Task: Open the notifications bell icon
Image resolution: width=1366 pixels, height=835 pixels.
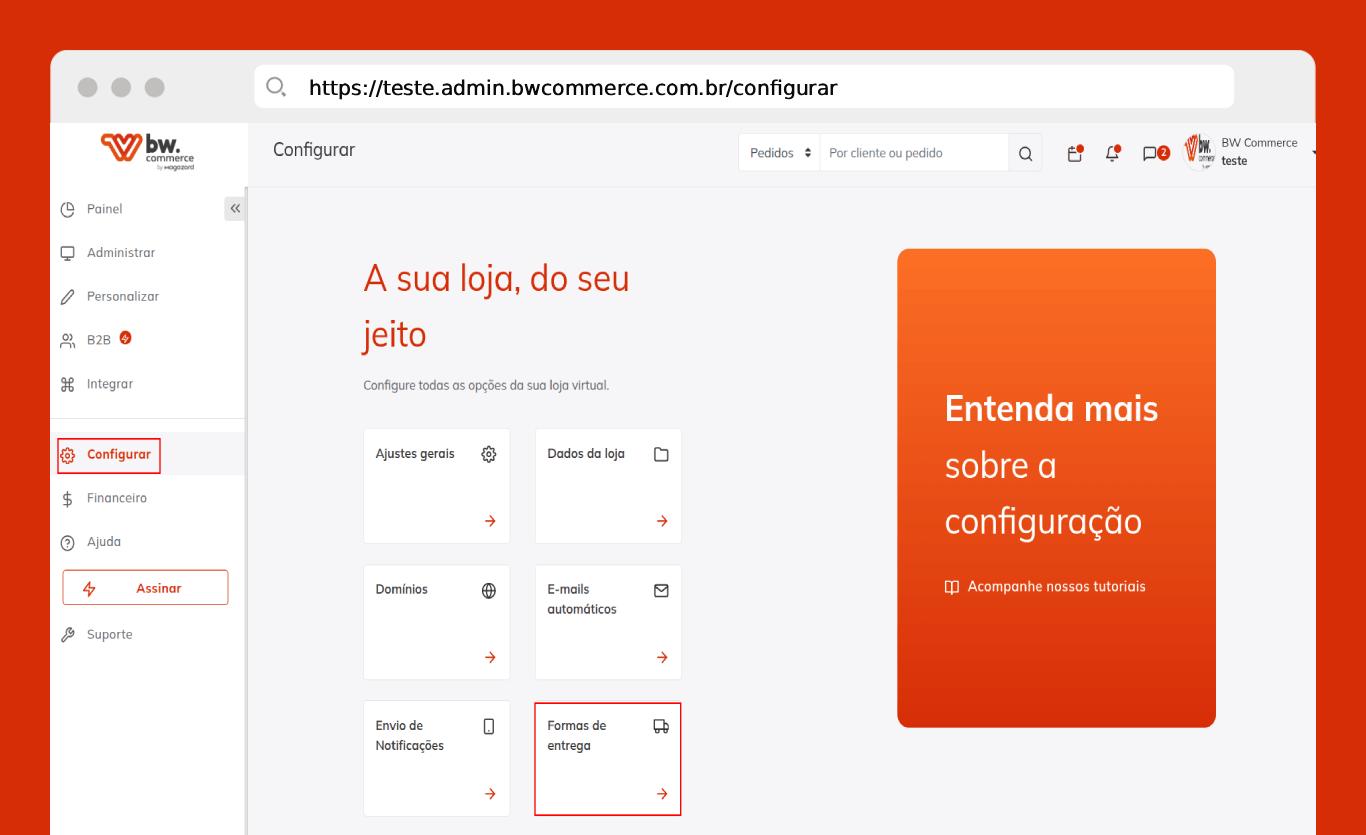Action: tap(1112, 153)
